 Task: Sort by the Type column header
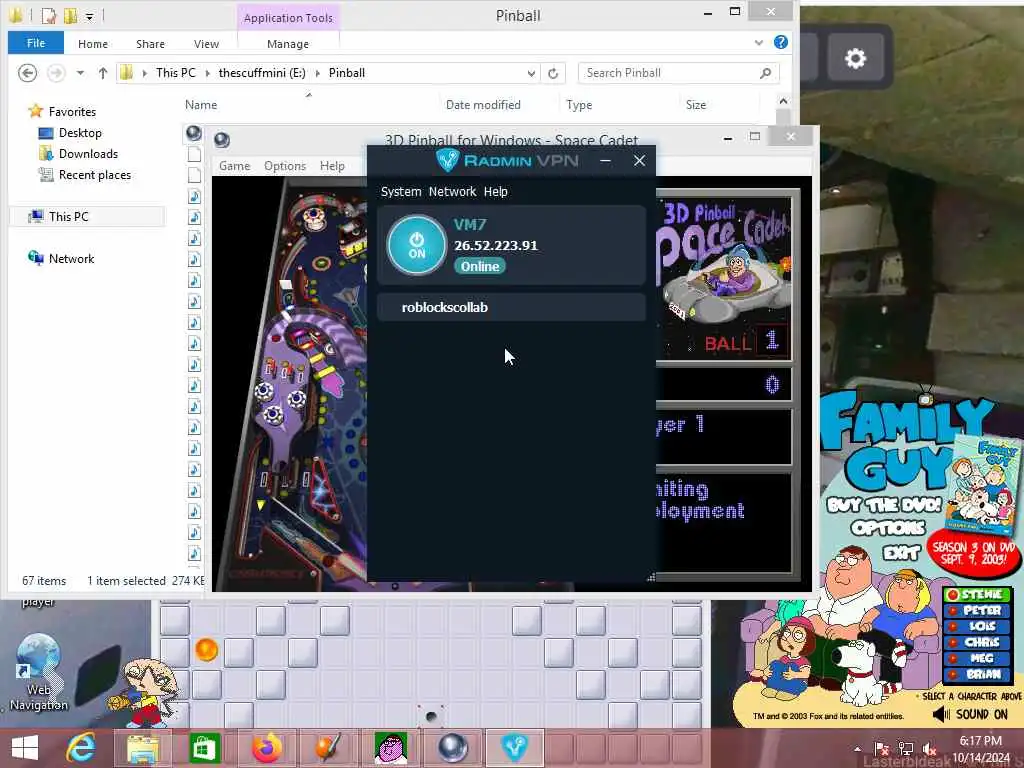[579, 104]
